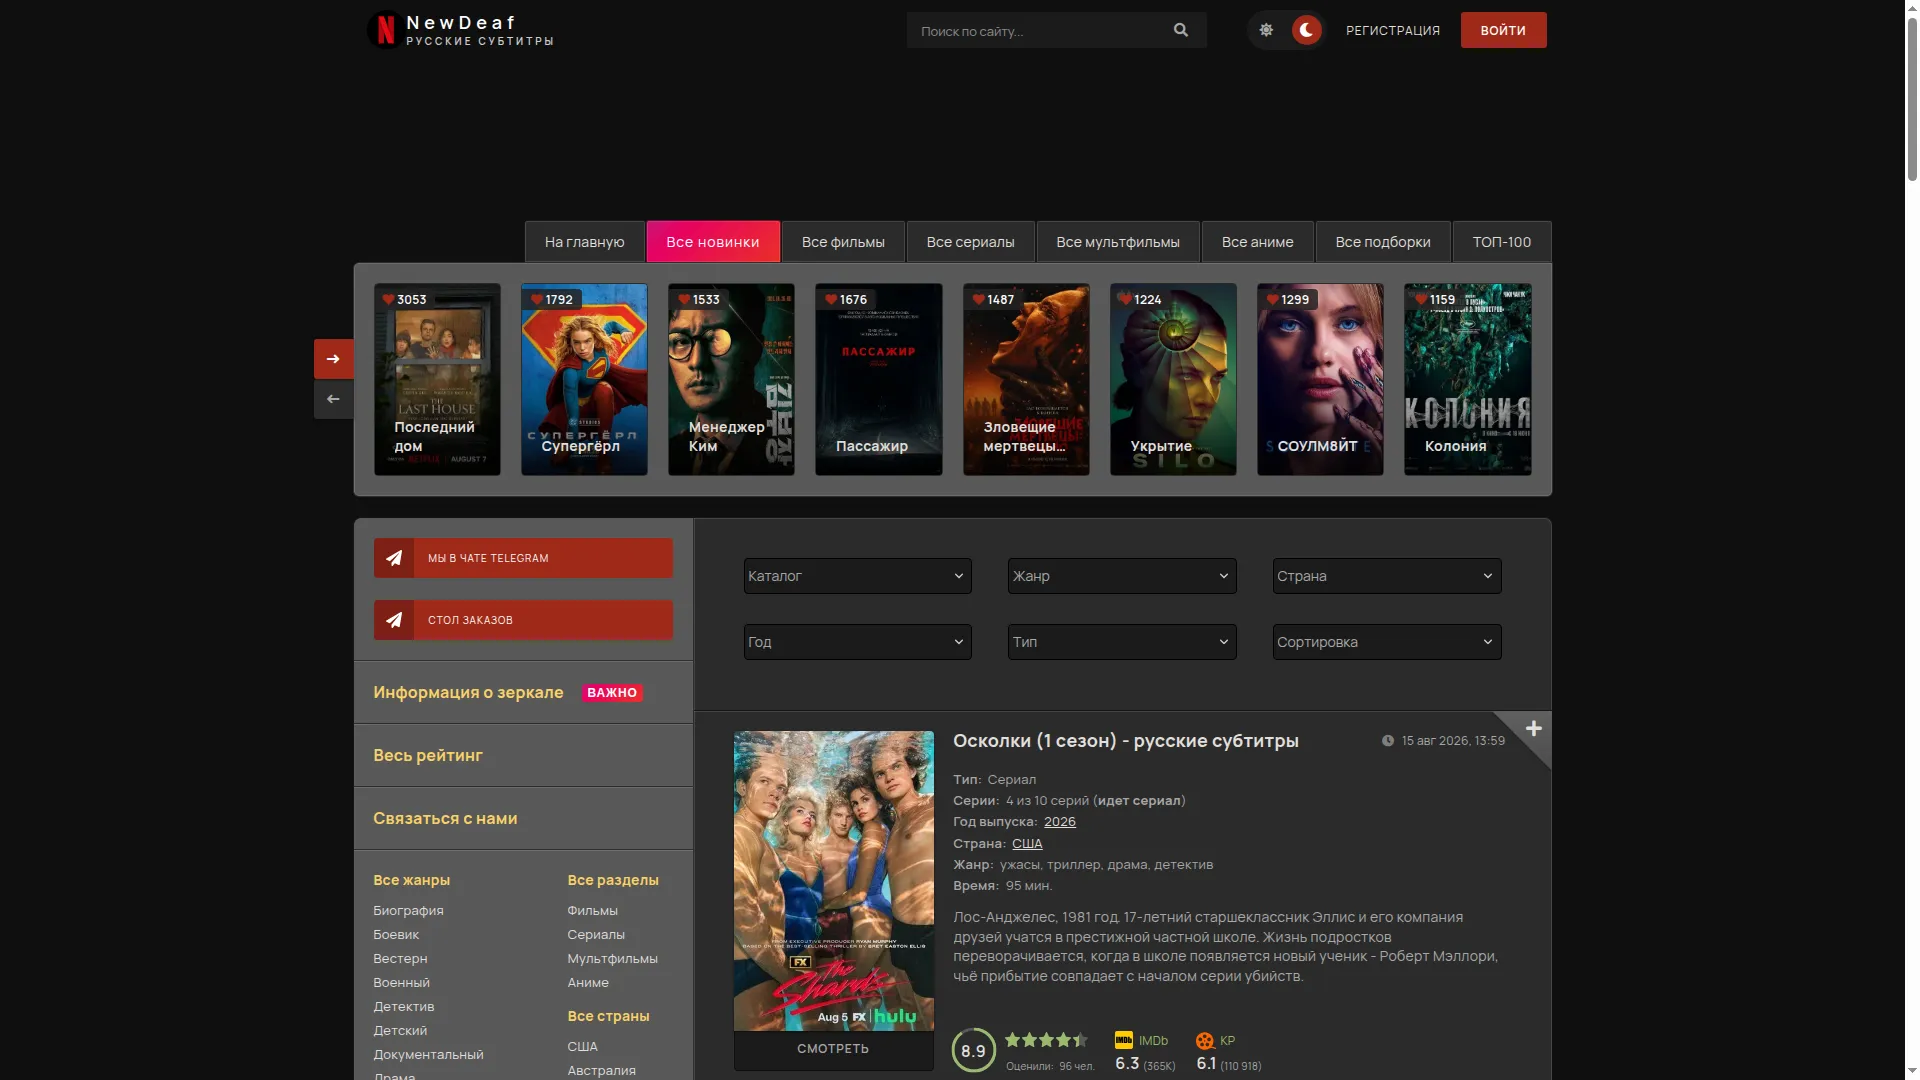Click the heart likes badge on Супергёрл
Screen dimensions: 1920x1080
click(x=552, y=299)
